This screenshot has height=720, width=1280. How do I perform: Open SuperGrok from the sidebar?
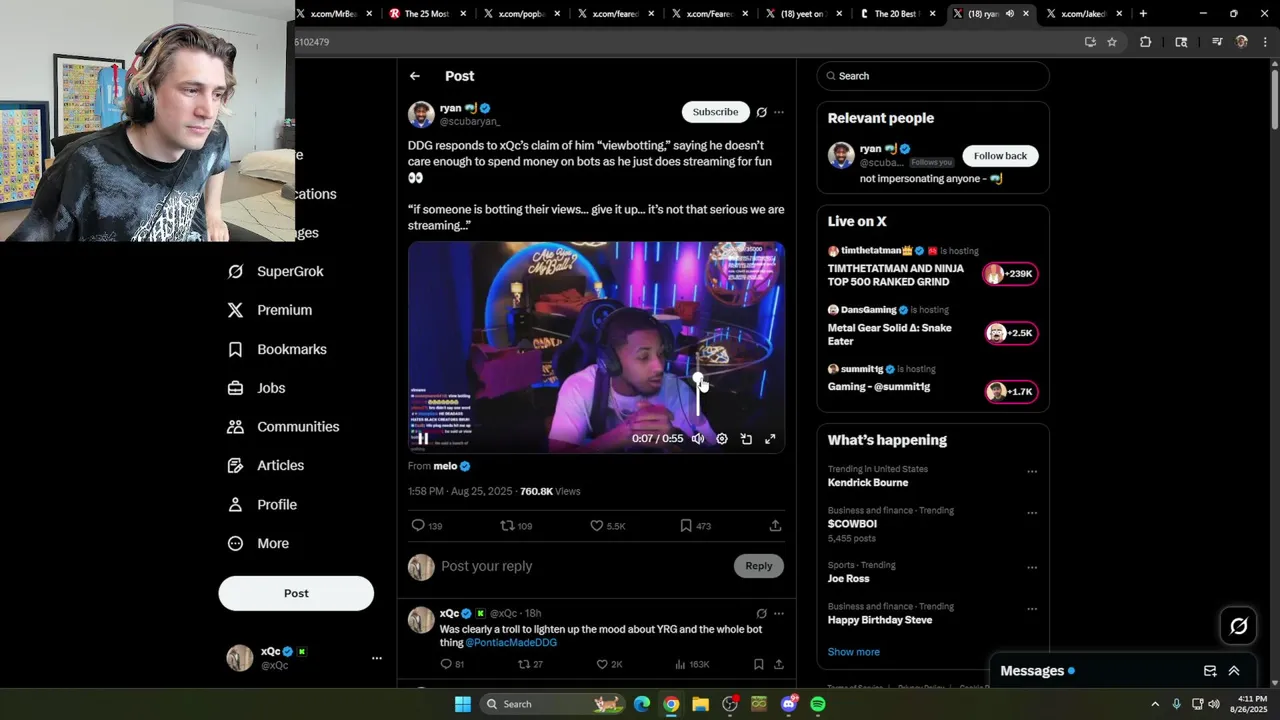(x=276, y=271)
